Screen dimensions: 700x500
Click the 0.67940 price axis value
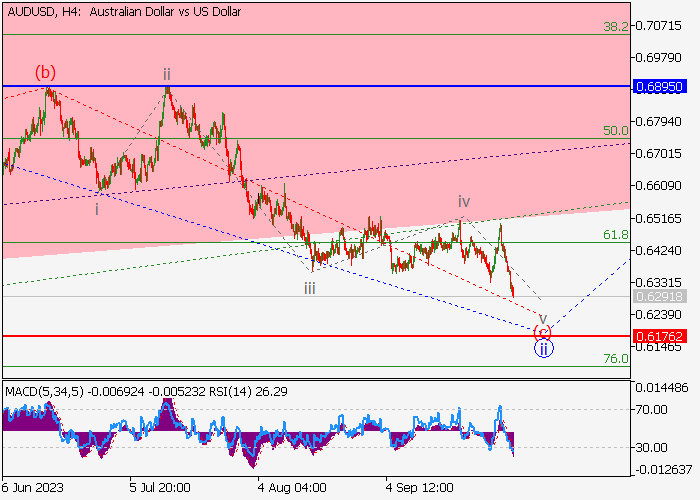(x=658, y=121)
